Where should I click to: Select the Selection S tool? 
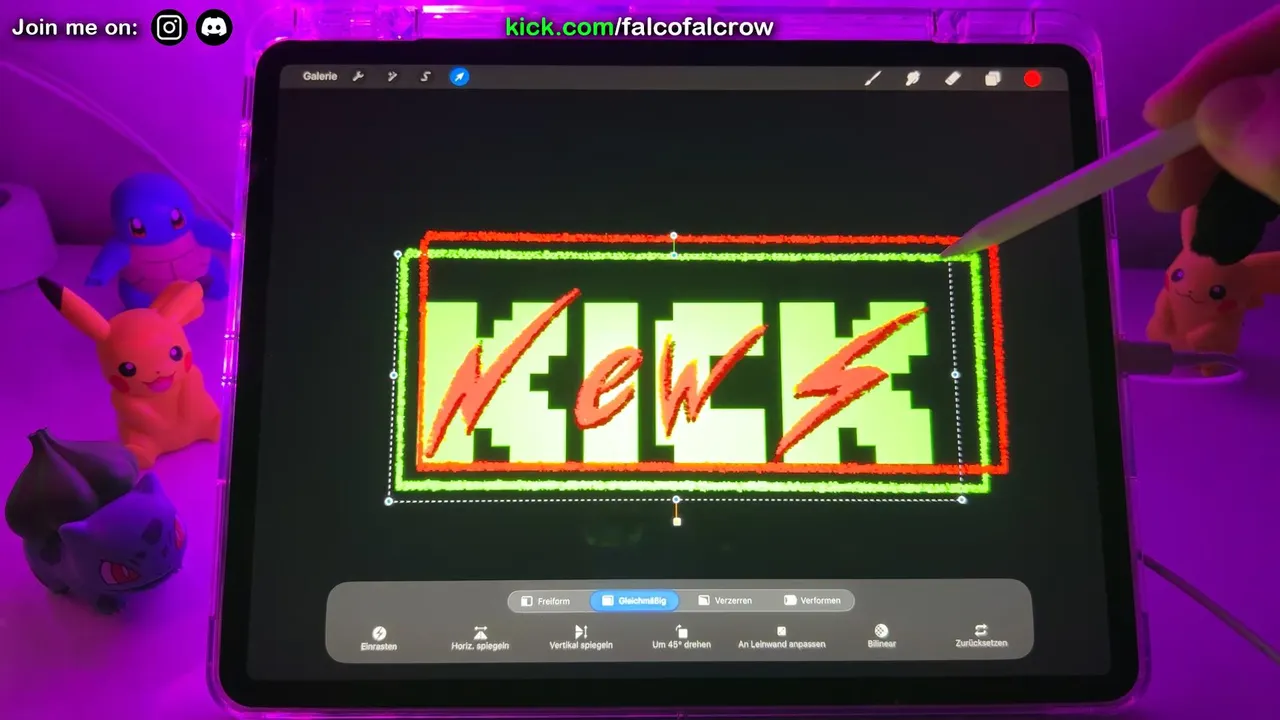pos(425,77)
